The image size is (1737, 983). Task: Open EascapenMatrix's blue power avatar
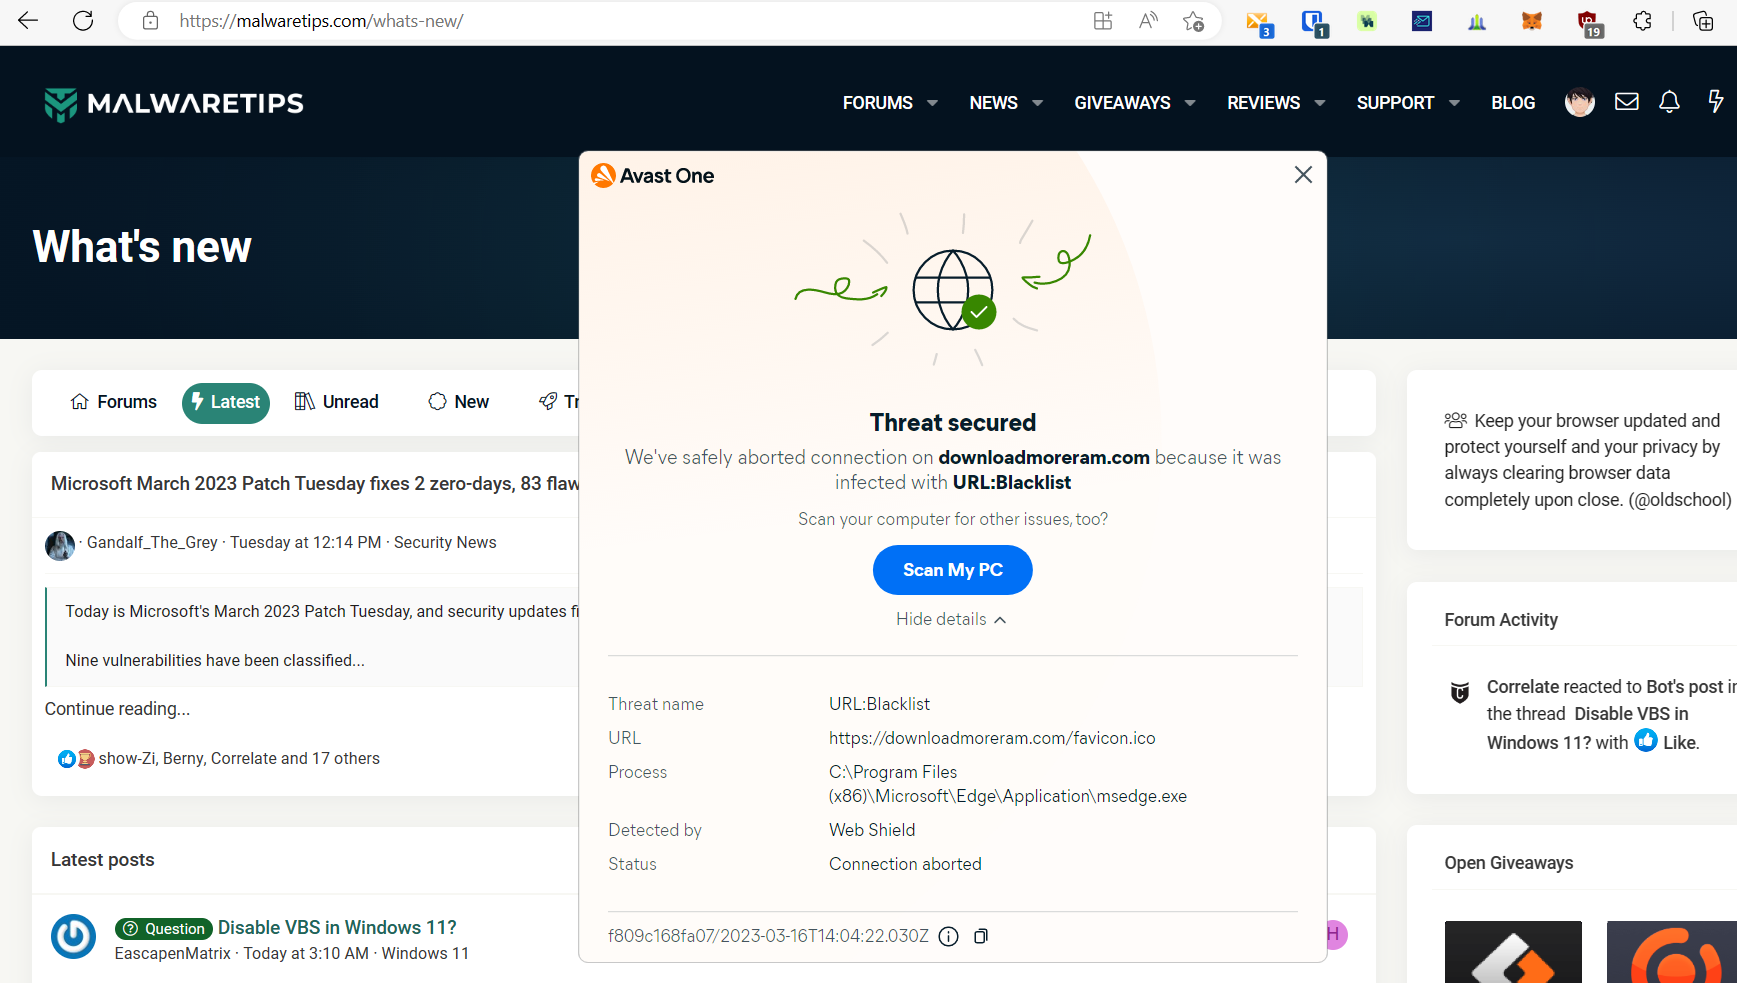[74, 936]
